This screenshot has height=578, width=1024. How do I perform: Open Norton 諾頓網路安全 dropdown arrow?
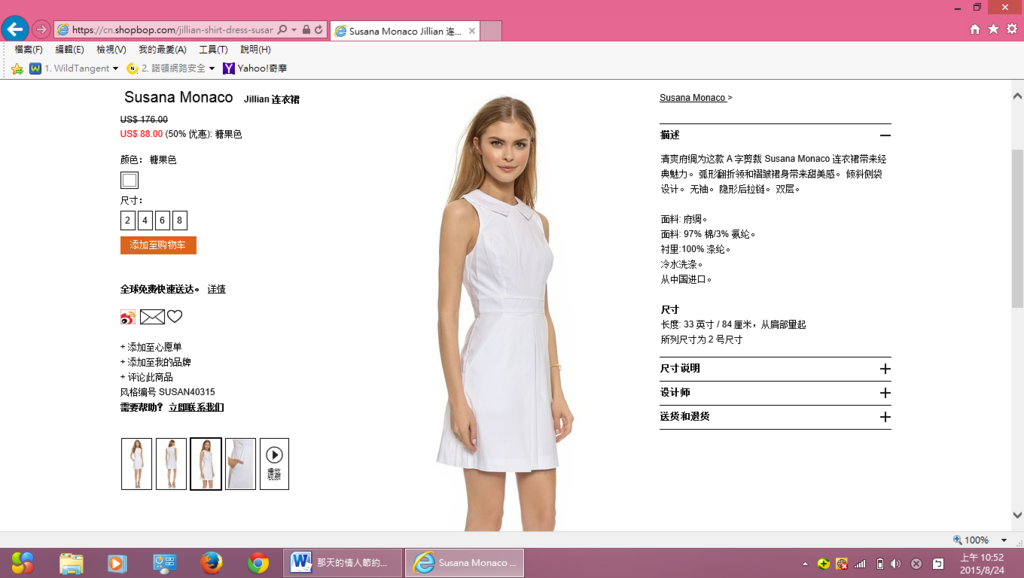[x=212, y=69]
